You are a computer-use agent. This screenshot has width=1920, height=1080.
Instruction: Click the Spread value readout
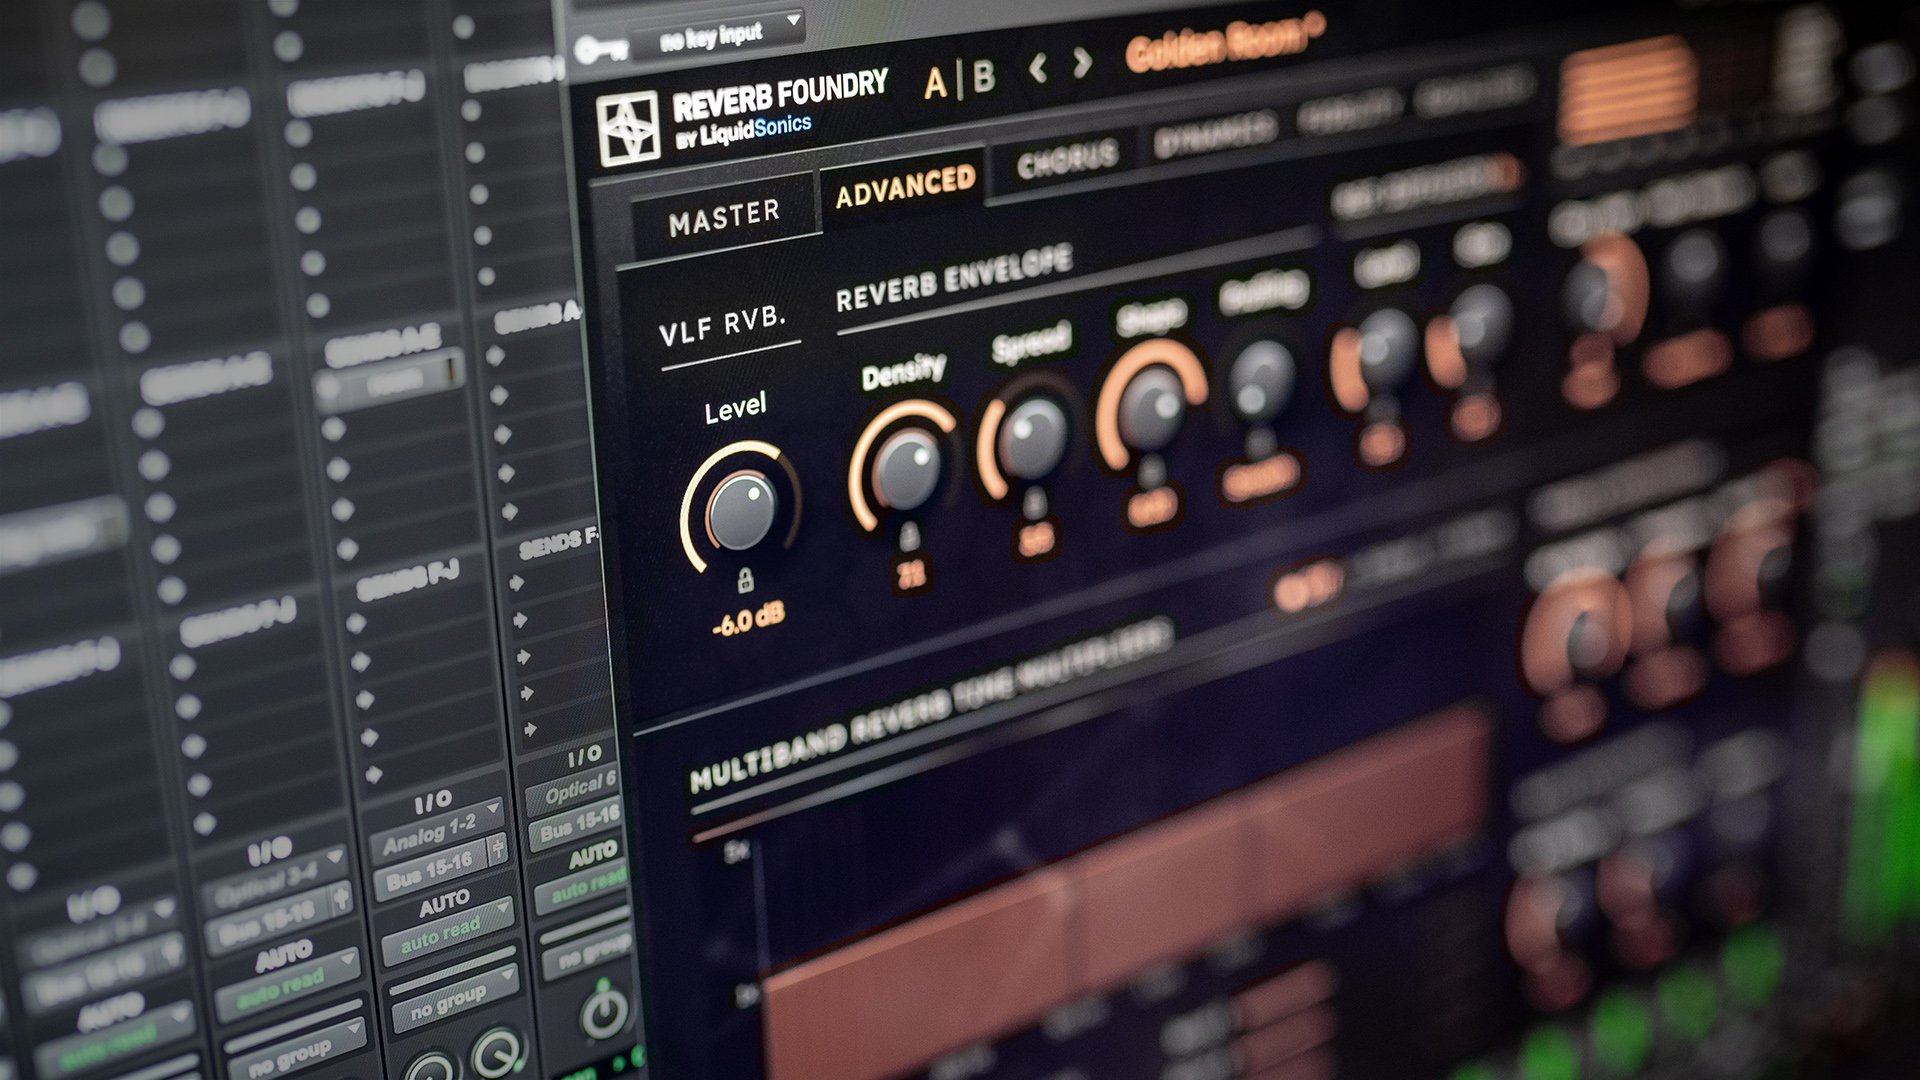click(1036, 540)
